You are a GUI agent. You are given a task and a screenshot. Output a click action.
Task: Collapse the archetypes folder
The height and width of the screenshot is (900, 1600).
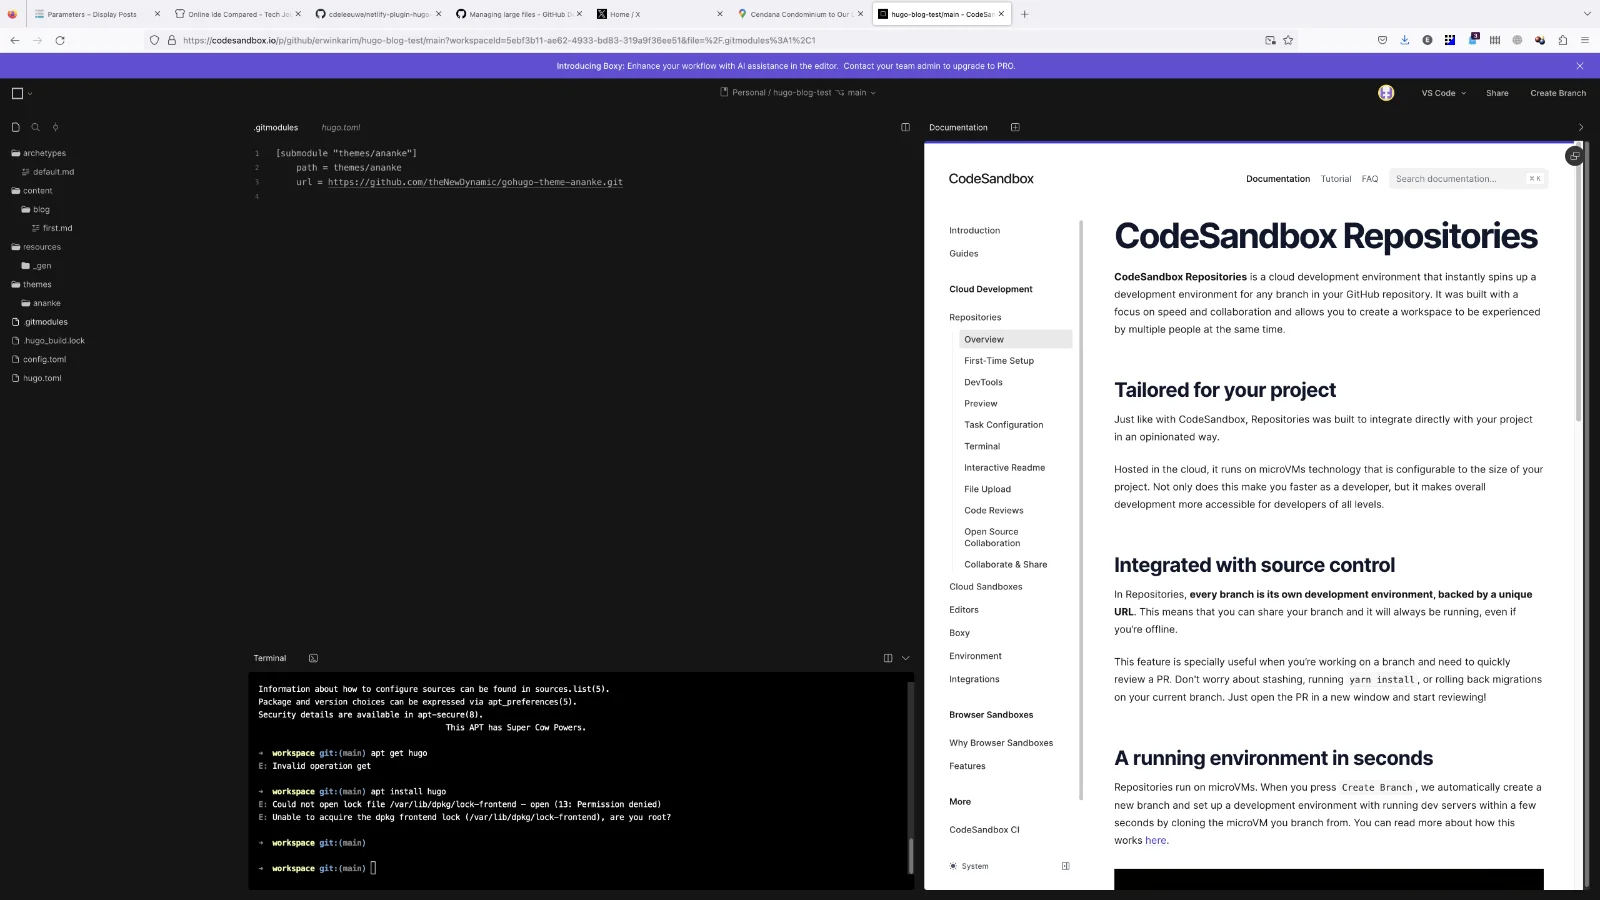point(38,153)
